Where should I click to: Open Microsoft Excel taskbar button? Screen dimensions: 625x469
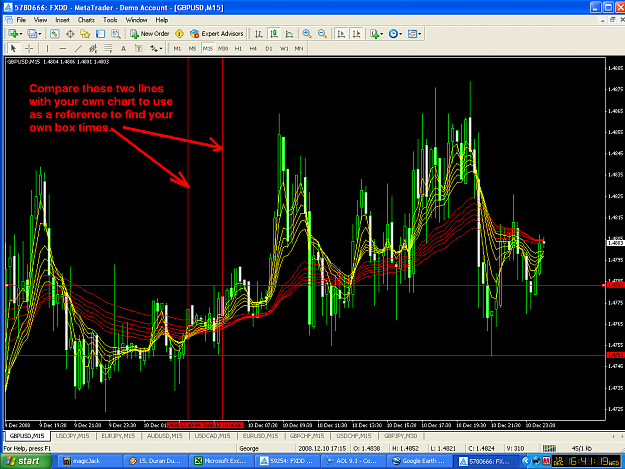point(221,461)
